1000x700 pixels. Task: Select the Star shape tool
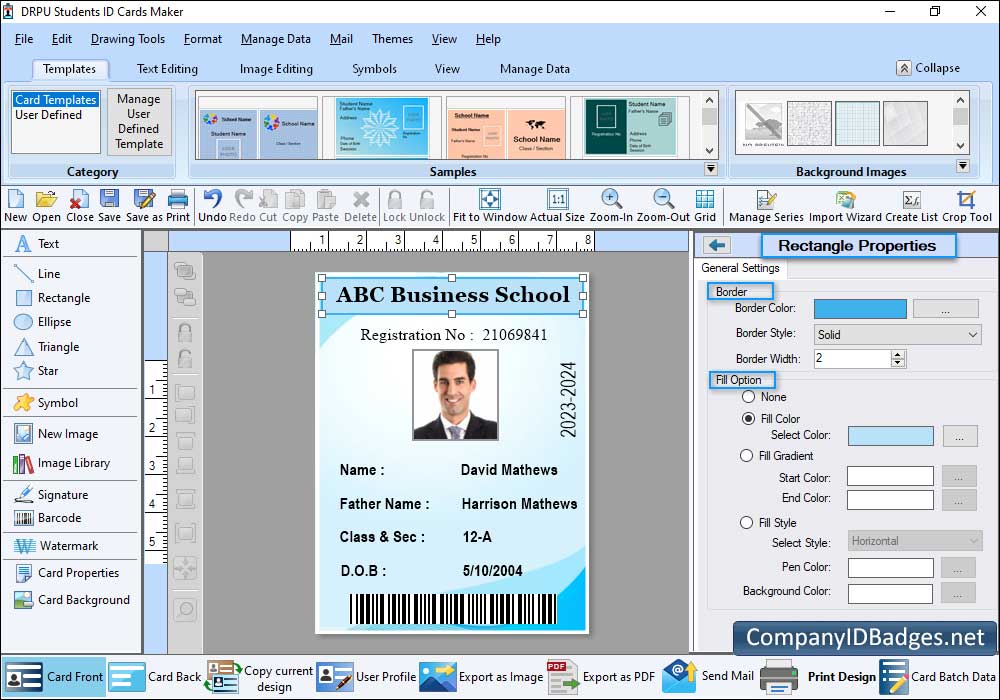[x=36, y=371]
